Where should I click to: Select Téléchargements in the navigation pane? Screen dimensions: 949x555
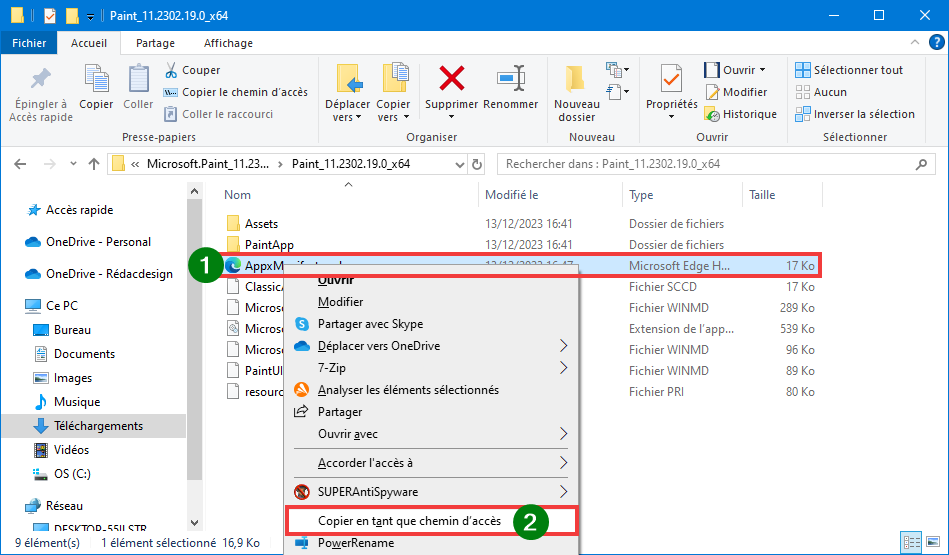(x=93, y=425)
